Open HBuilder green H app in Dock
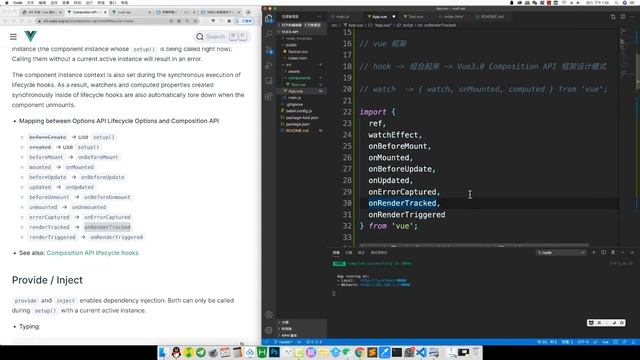 click(262, 352)
